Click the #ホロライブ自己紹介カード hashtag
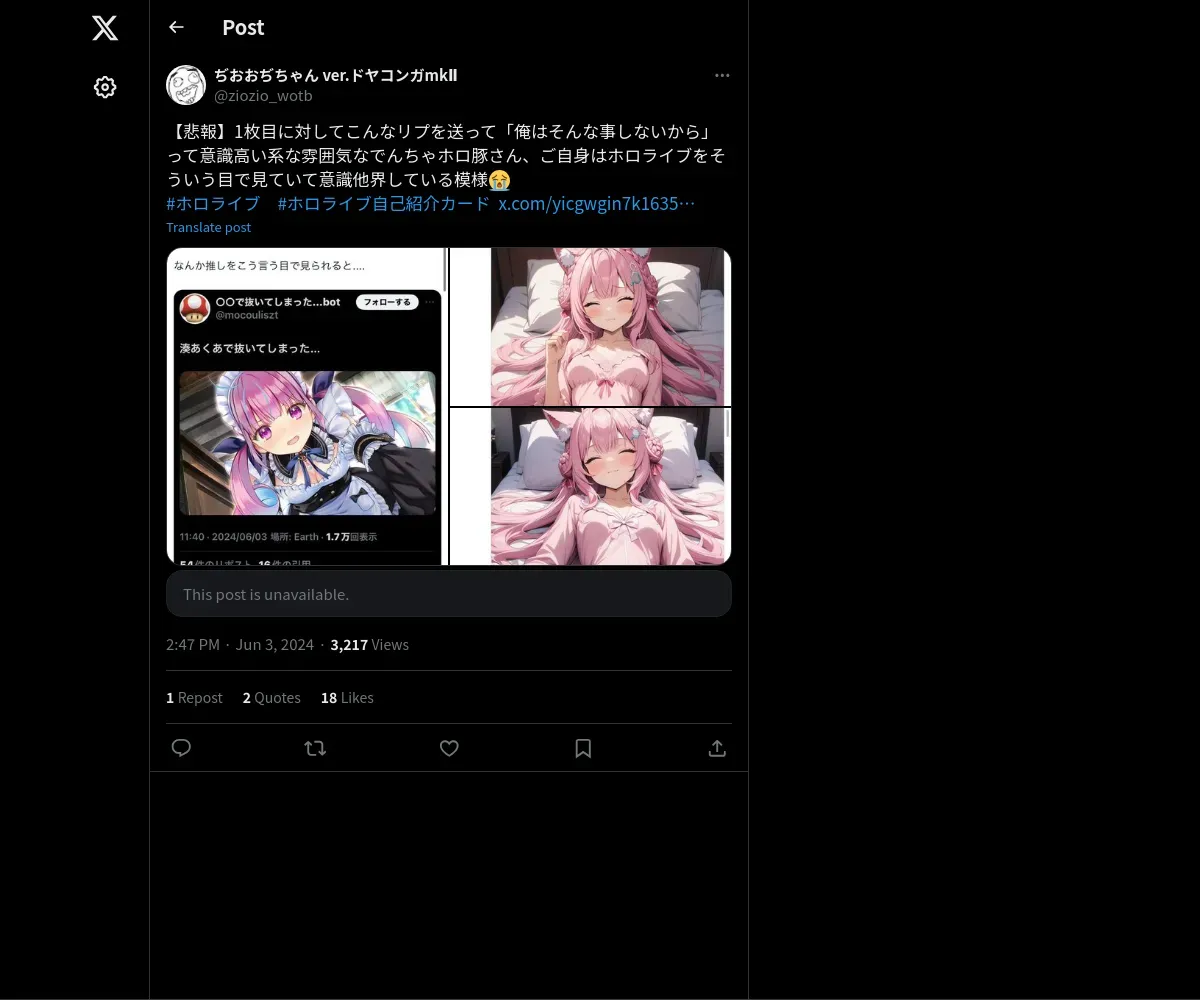The height and width of the screenshot is (1000, 1200). point(384,203)
